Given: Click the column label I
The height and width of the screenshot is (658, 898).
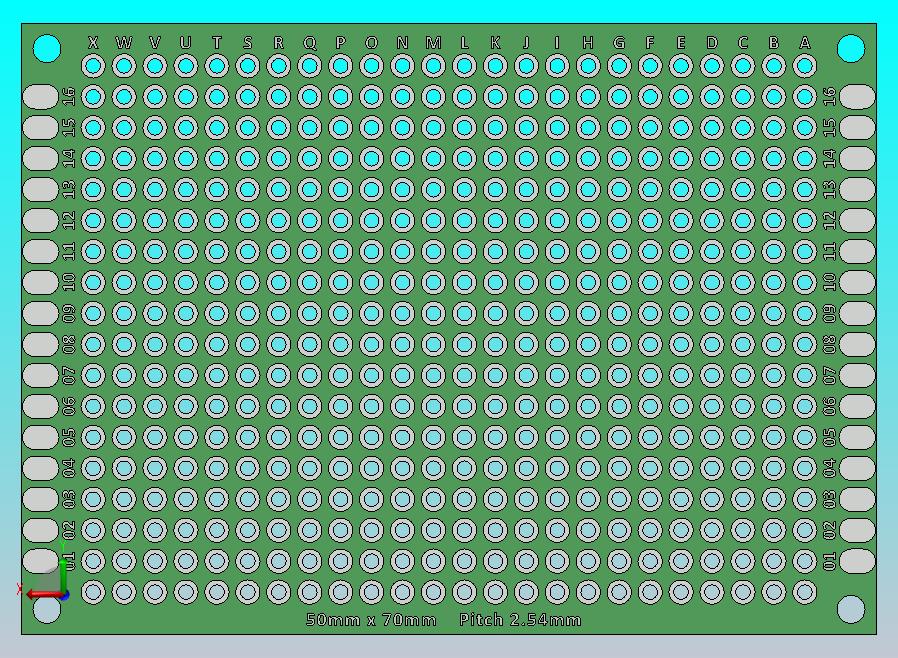Looking at the screenshot, I should click(557, 42).
